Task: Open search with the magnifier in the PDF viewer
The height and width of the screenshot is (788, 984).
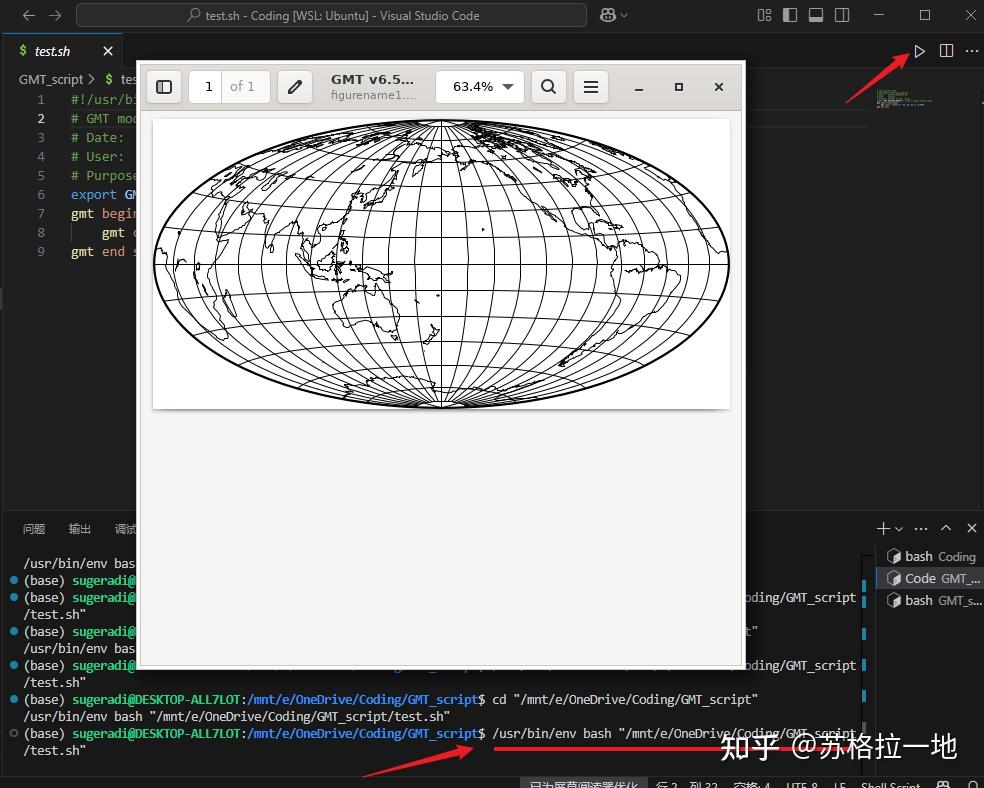Action: click(548, 87)
